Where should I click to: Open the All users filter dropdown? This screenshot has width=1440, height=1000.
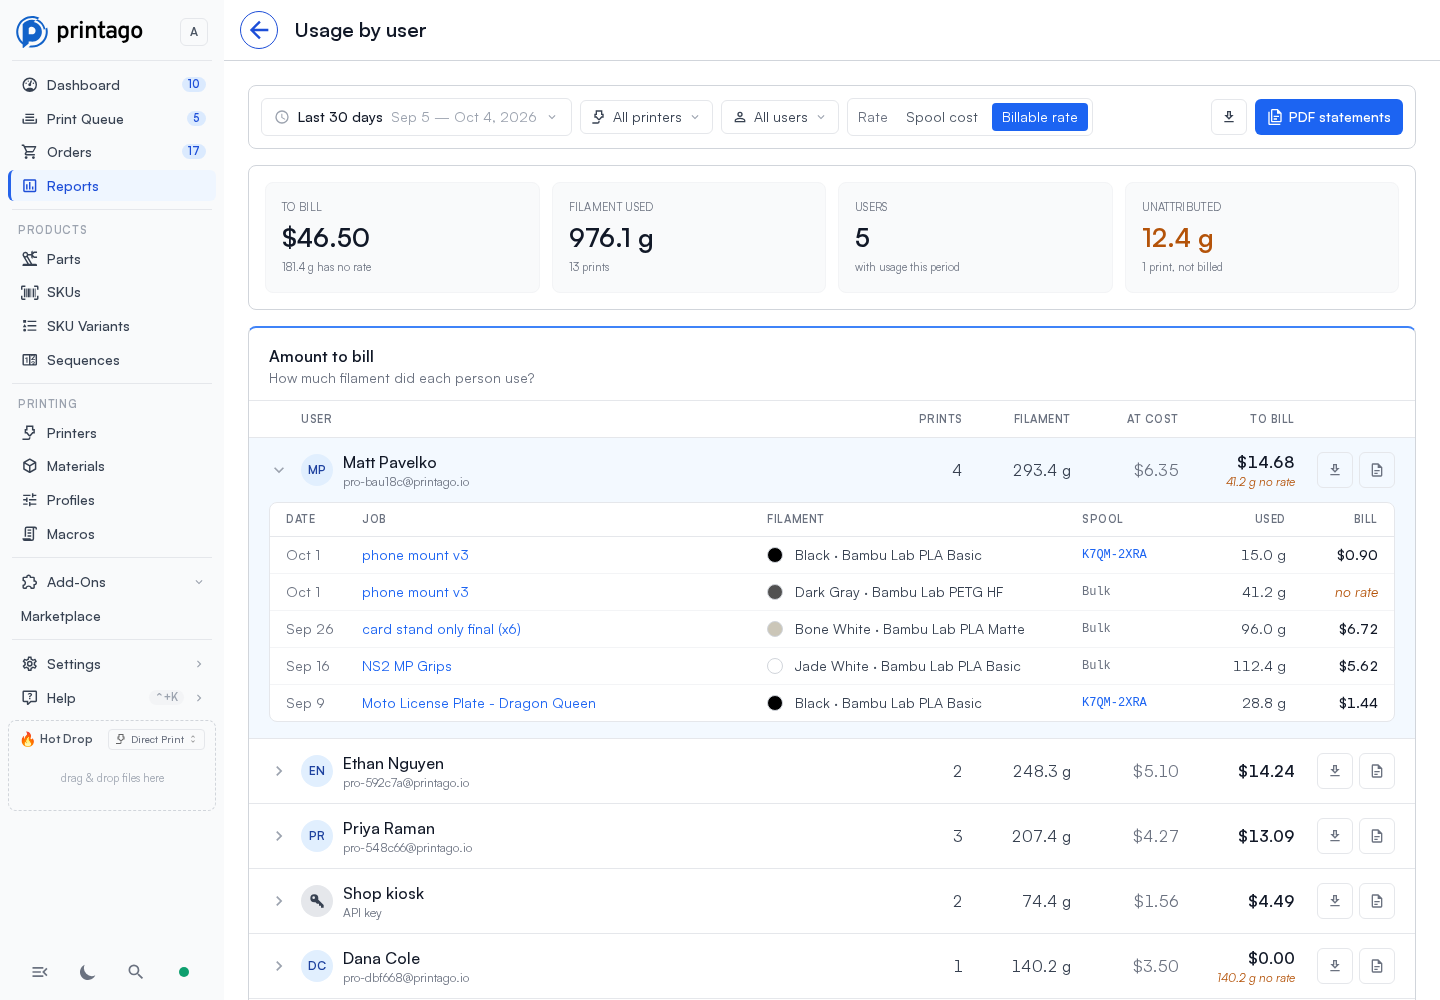click(780, 117)
